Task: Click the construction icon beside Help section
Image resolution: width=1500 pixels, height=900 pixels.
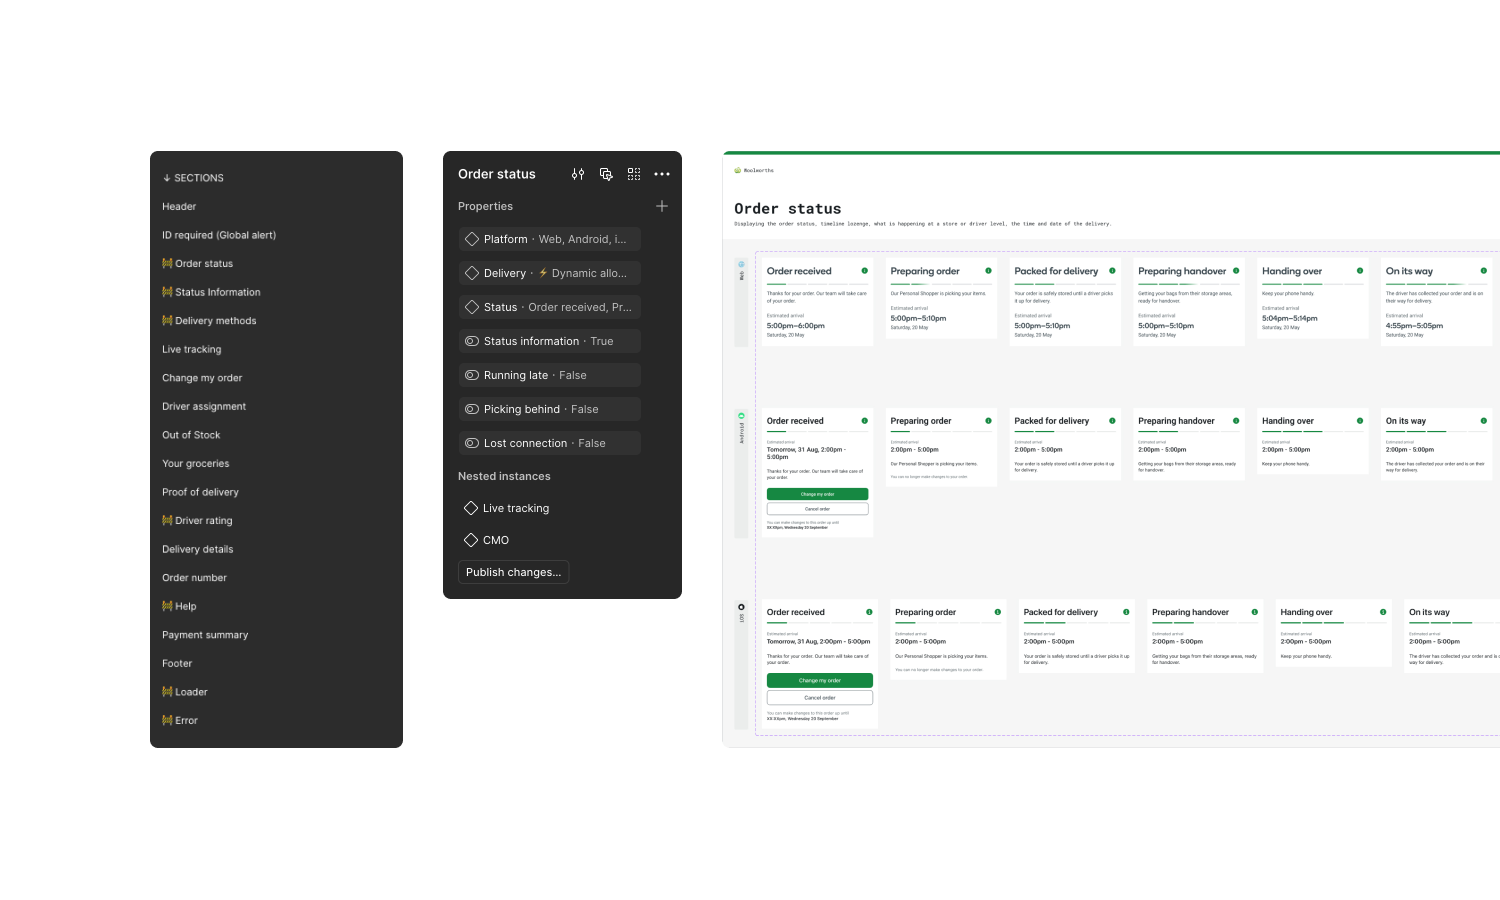Action: 167,606
